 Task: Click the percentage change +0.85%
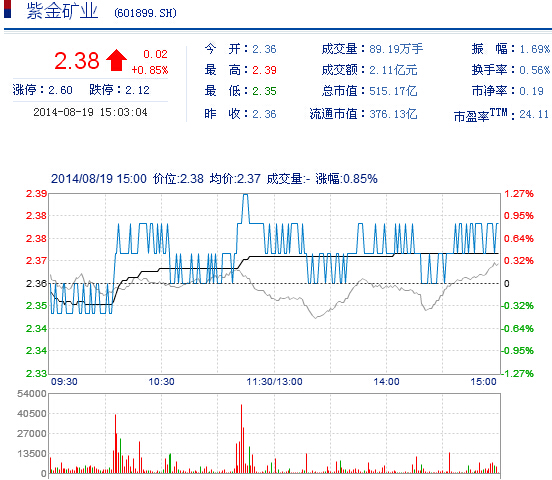coord(150,70)
